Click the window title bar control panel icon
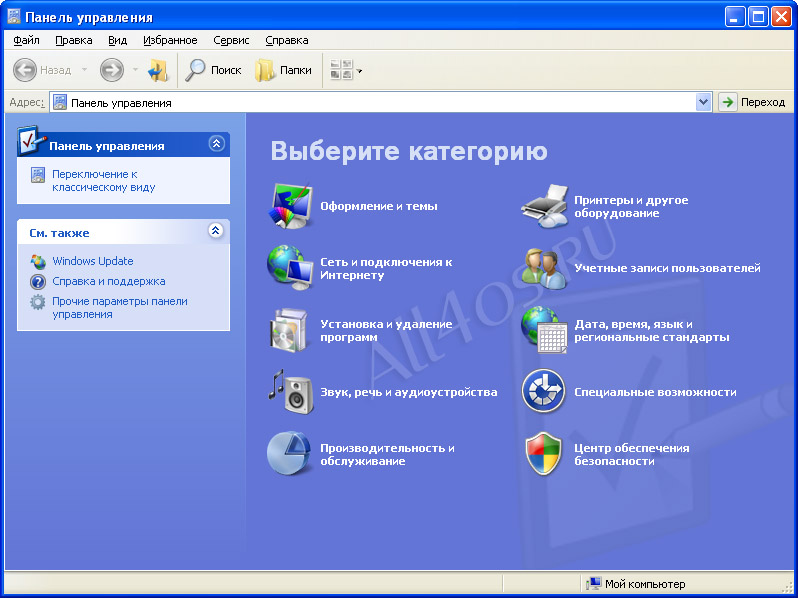 click(x=13, y=17)
